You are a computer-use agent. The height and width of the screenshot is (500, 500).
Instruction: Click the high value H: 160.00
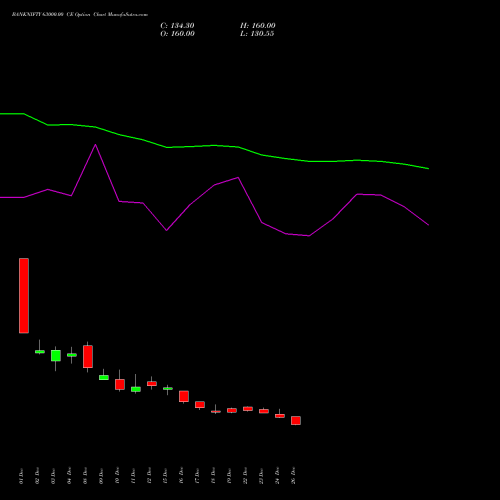(258, 26)
